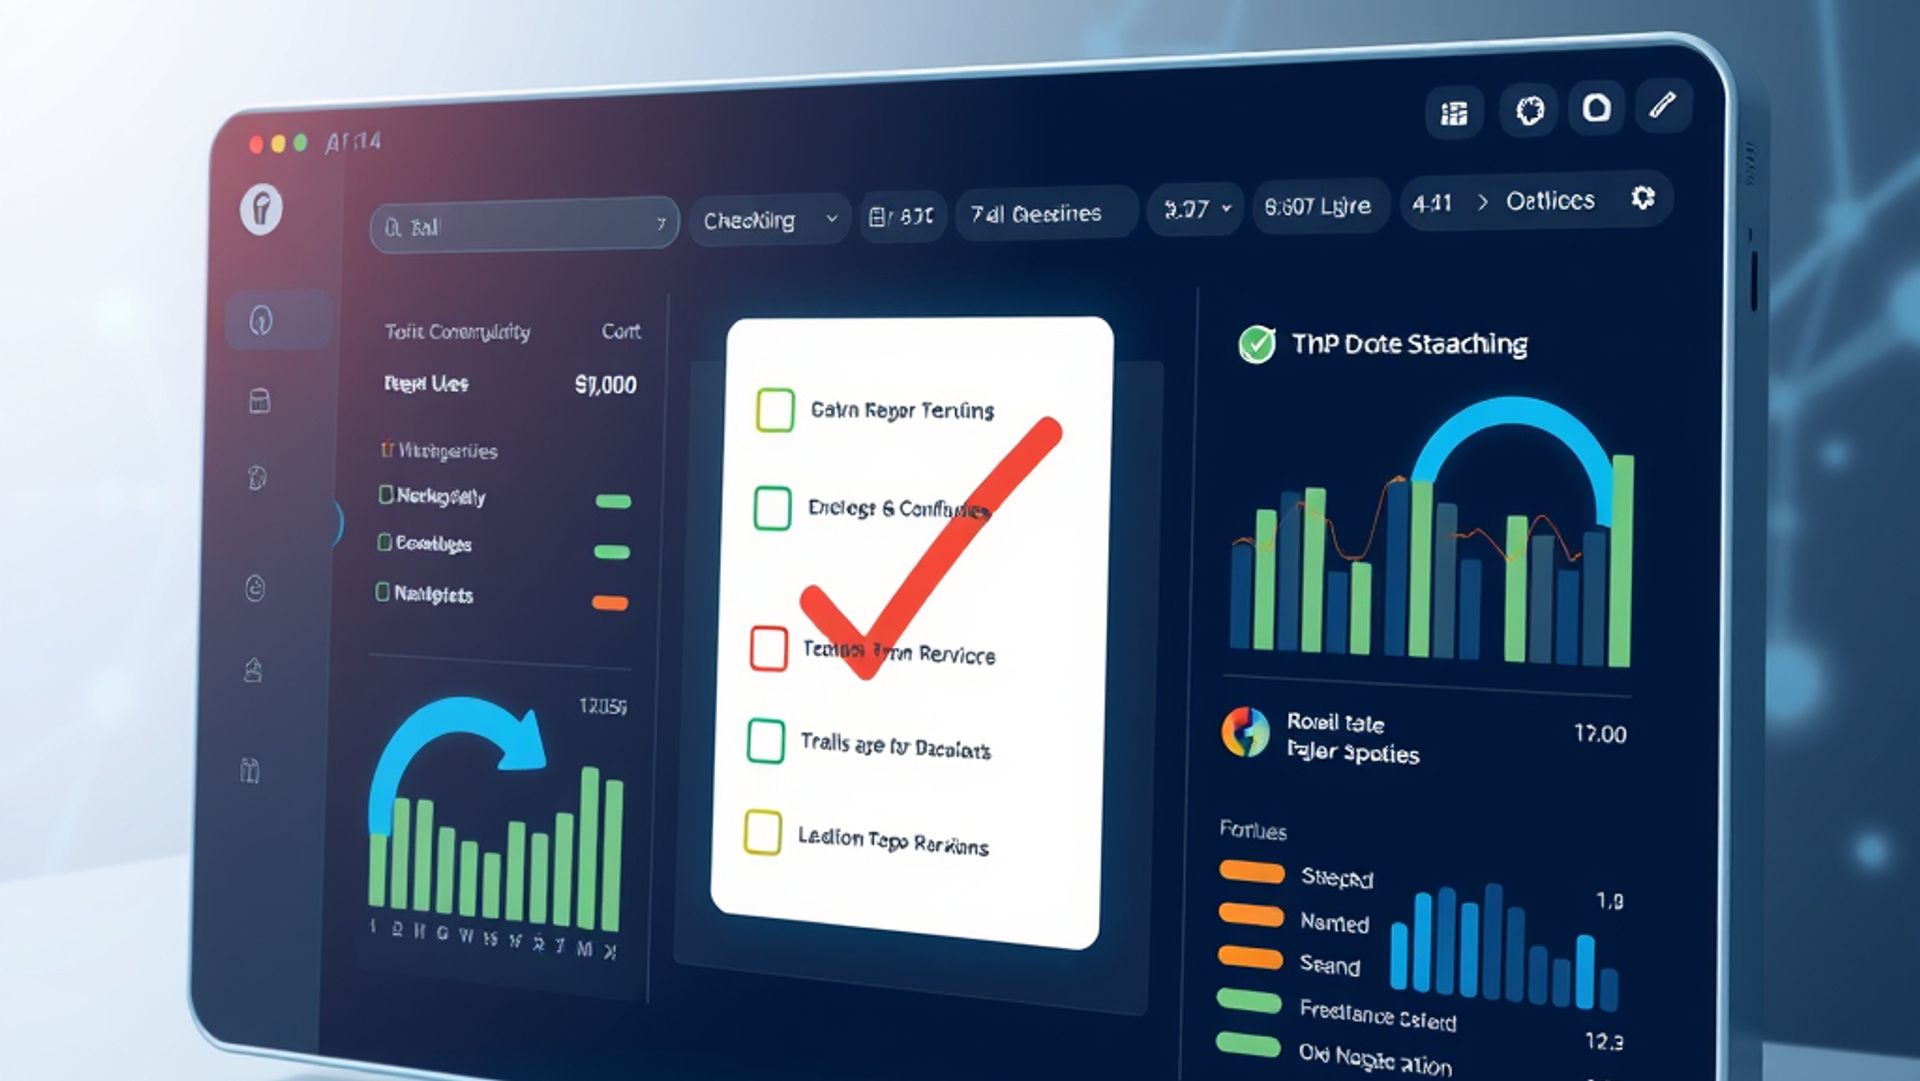1920x1081 pixels.
Task: Click the 12.3 value at bottom right
Action: point(1604,1041)
